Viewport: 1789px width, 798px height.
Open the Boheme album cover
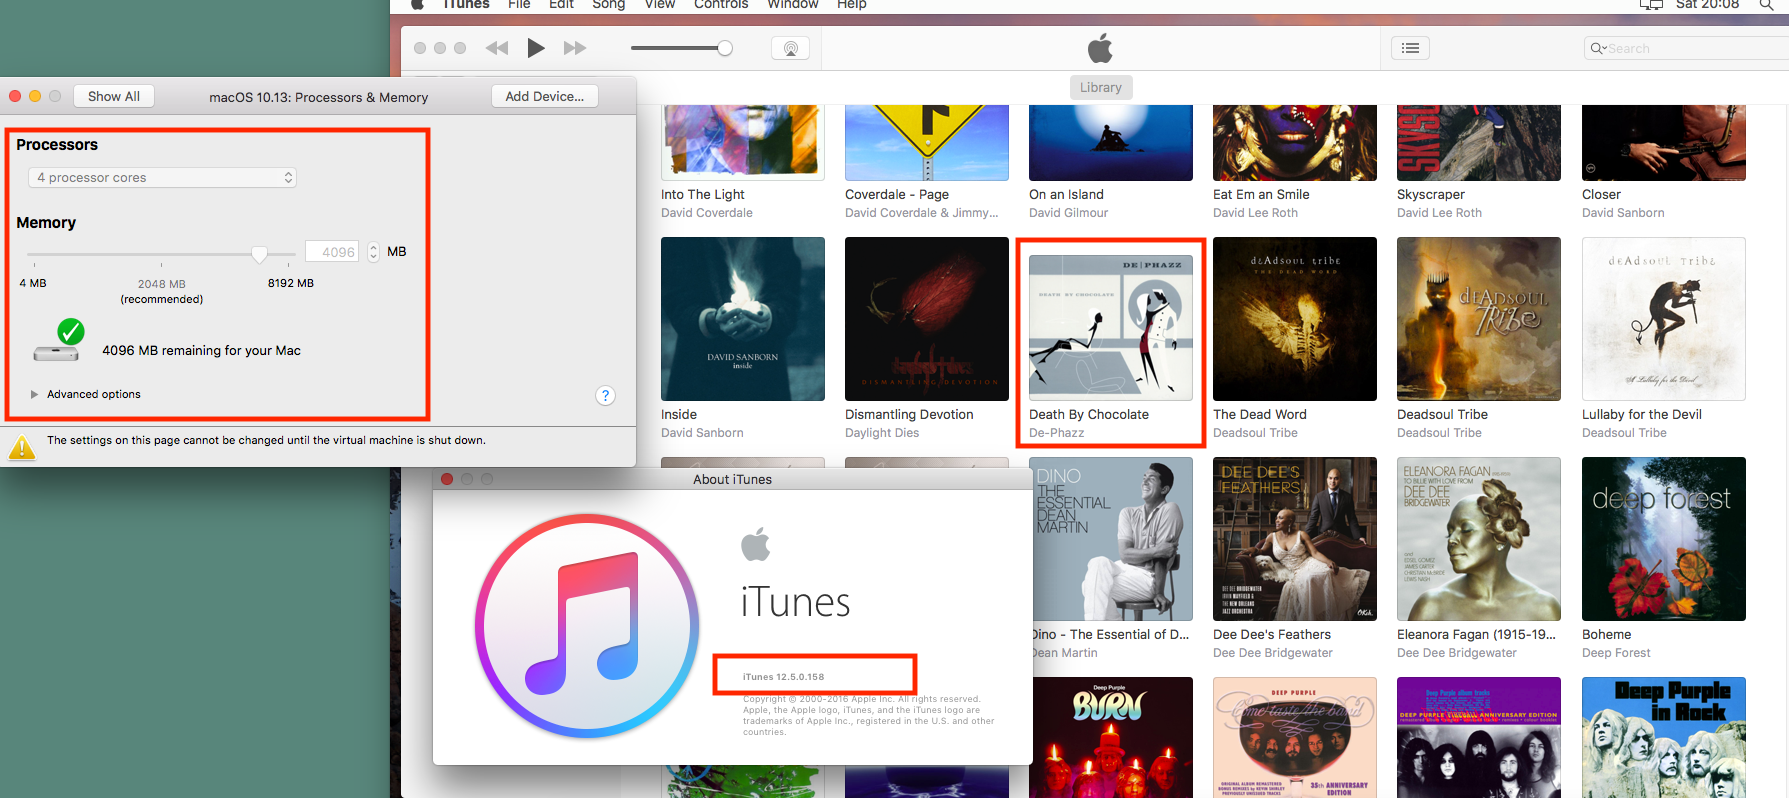coord(1664,539)
